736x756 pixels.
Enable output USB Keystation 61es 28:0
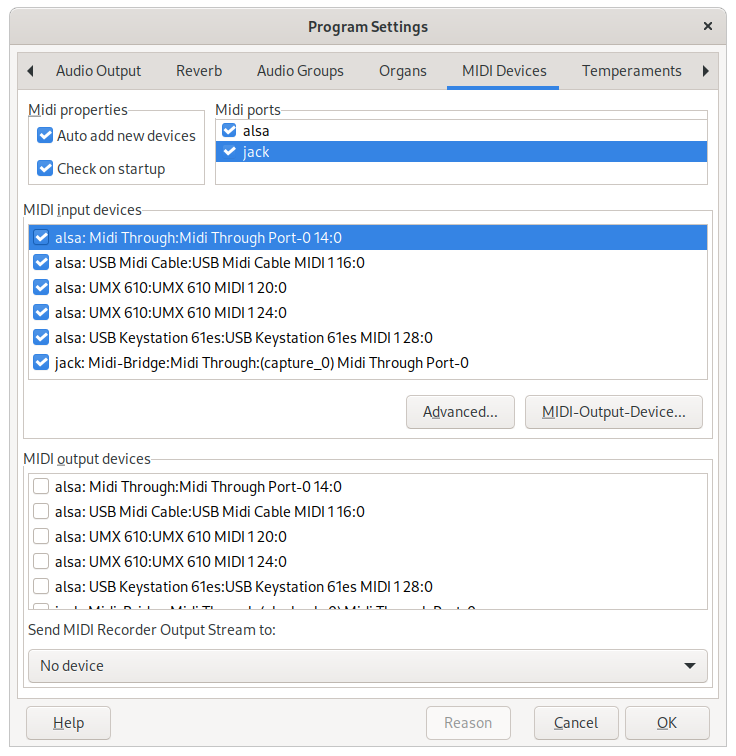click(41, 586)
